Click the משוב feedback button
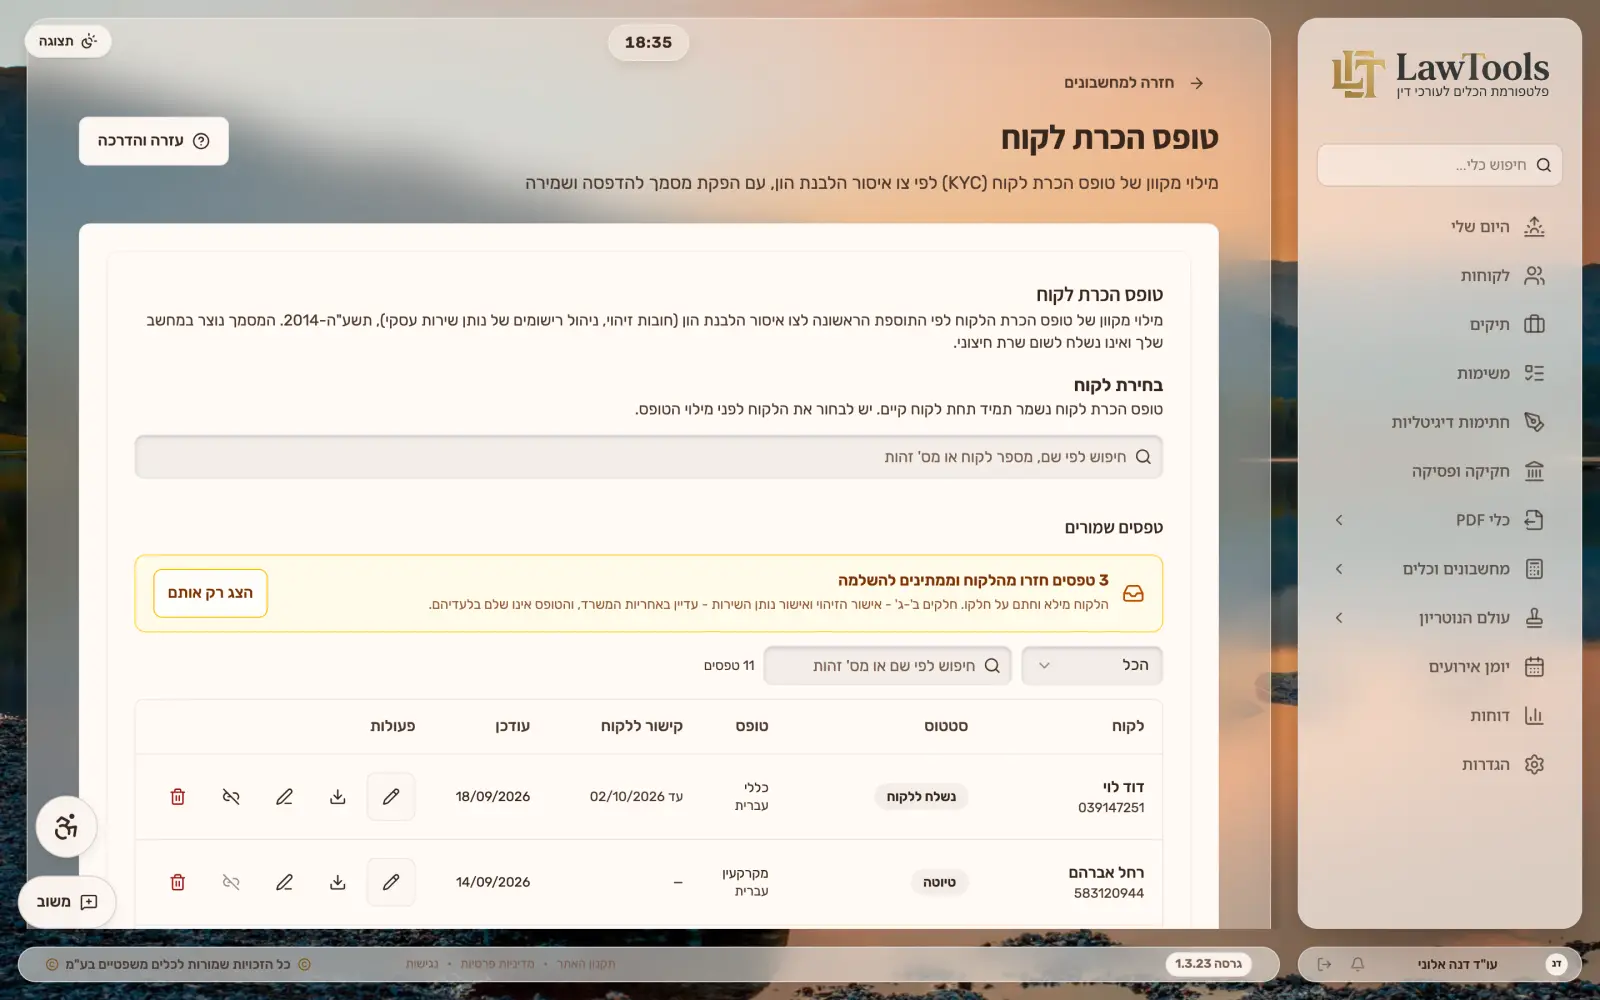The height and width of the screenshot is (1000, 1600). (67, 902)
